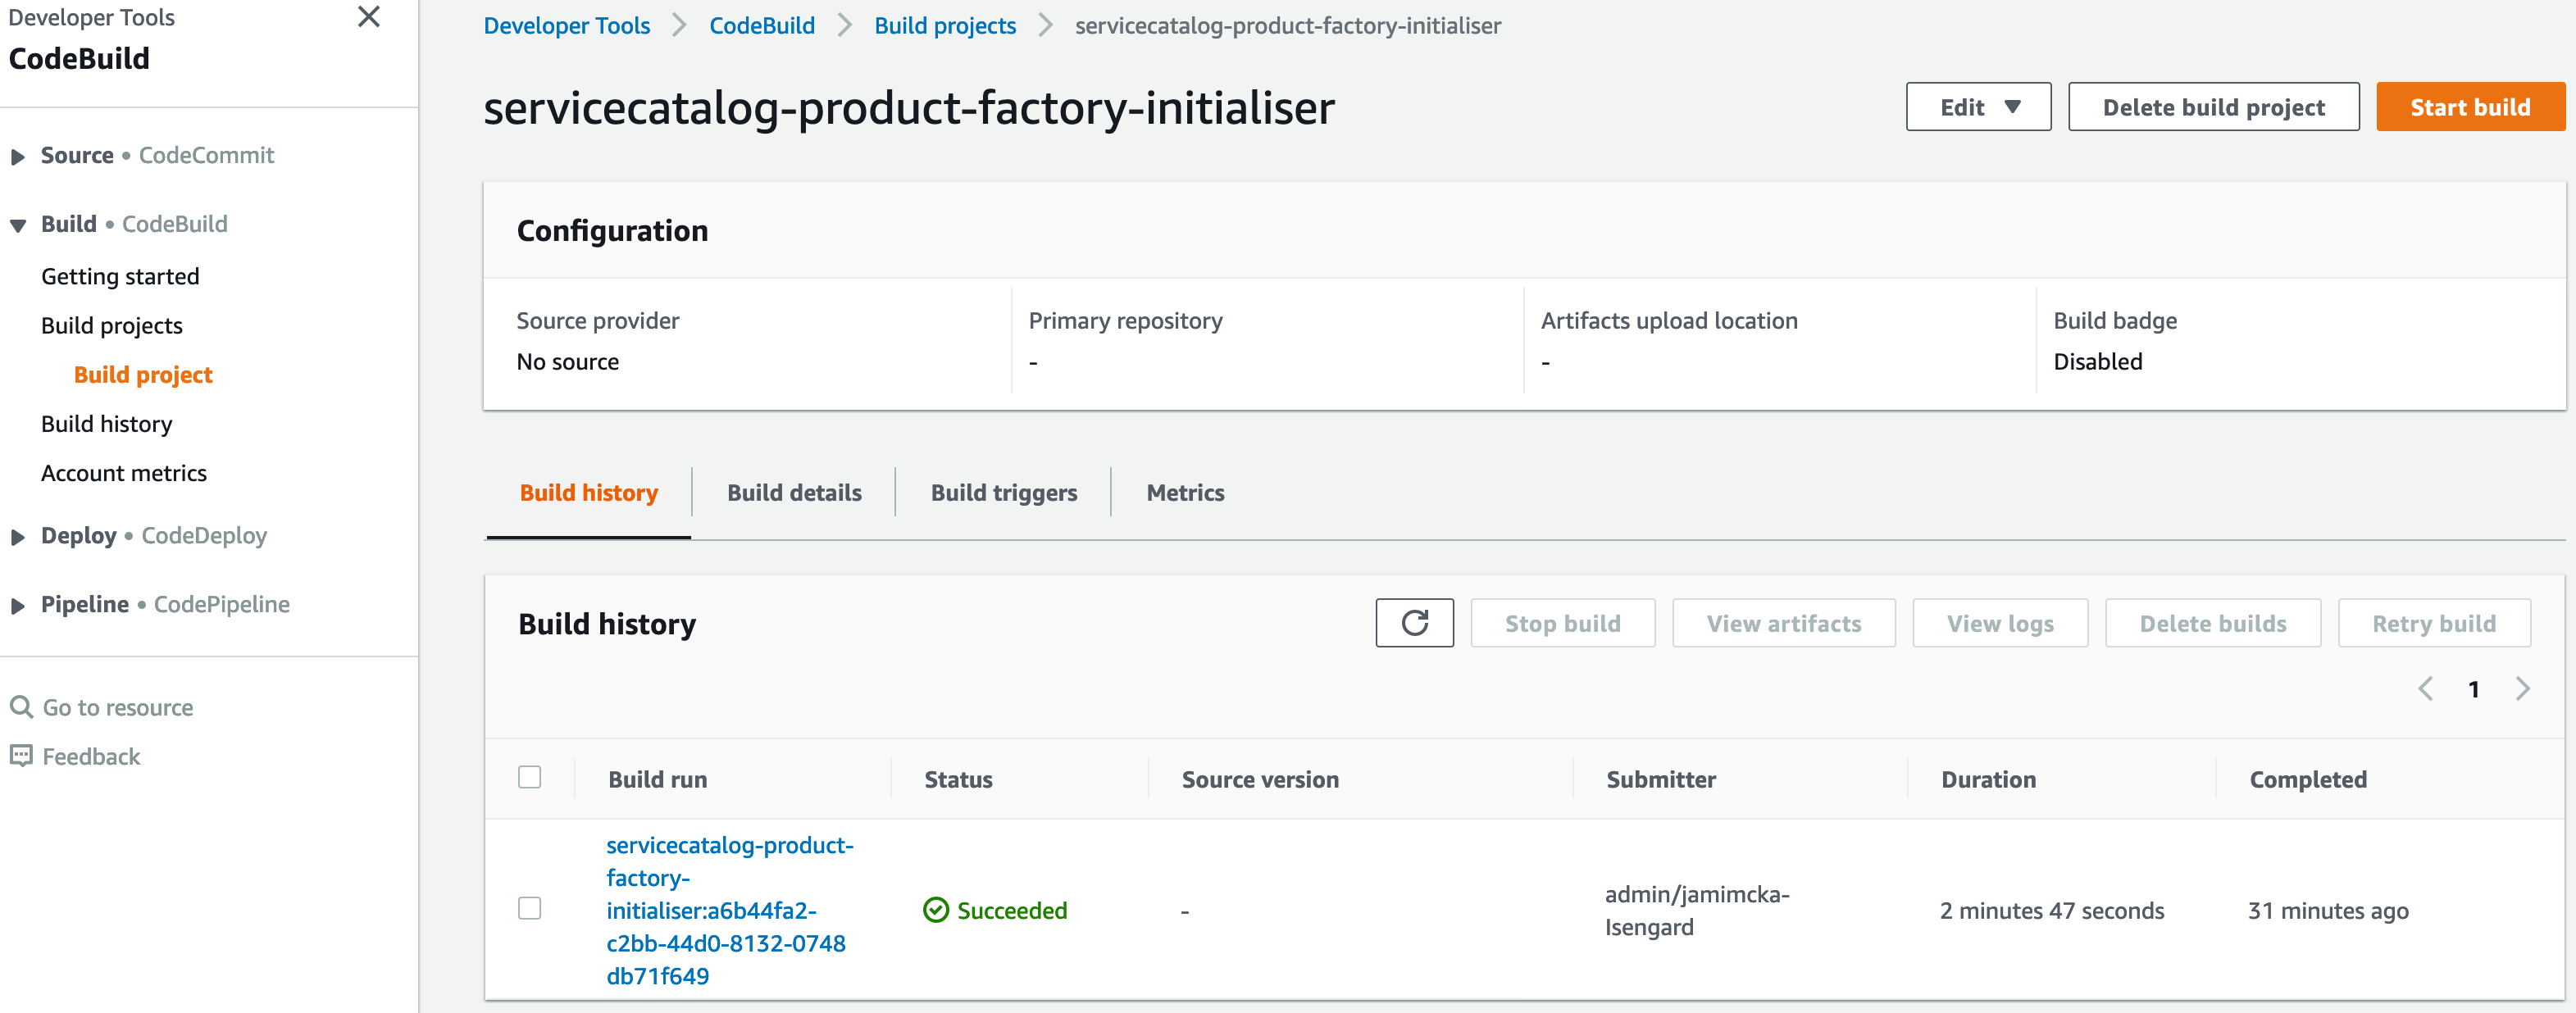This screenshot has width=2576, height=1013.
Task: Expand the Source CodeCommit section
Action: click(17, 157)
